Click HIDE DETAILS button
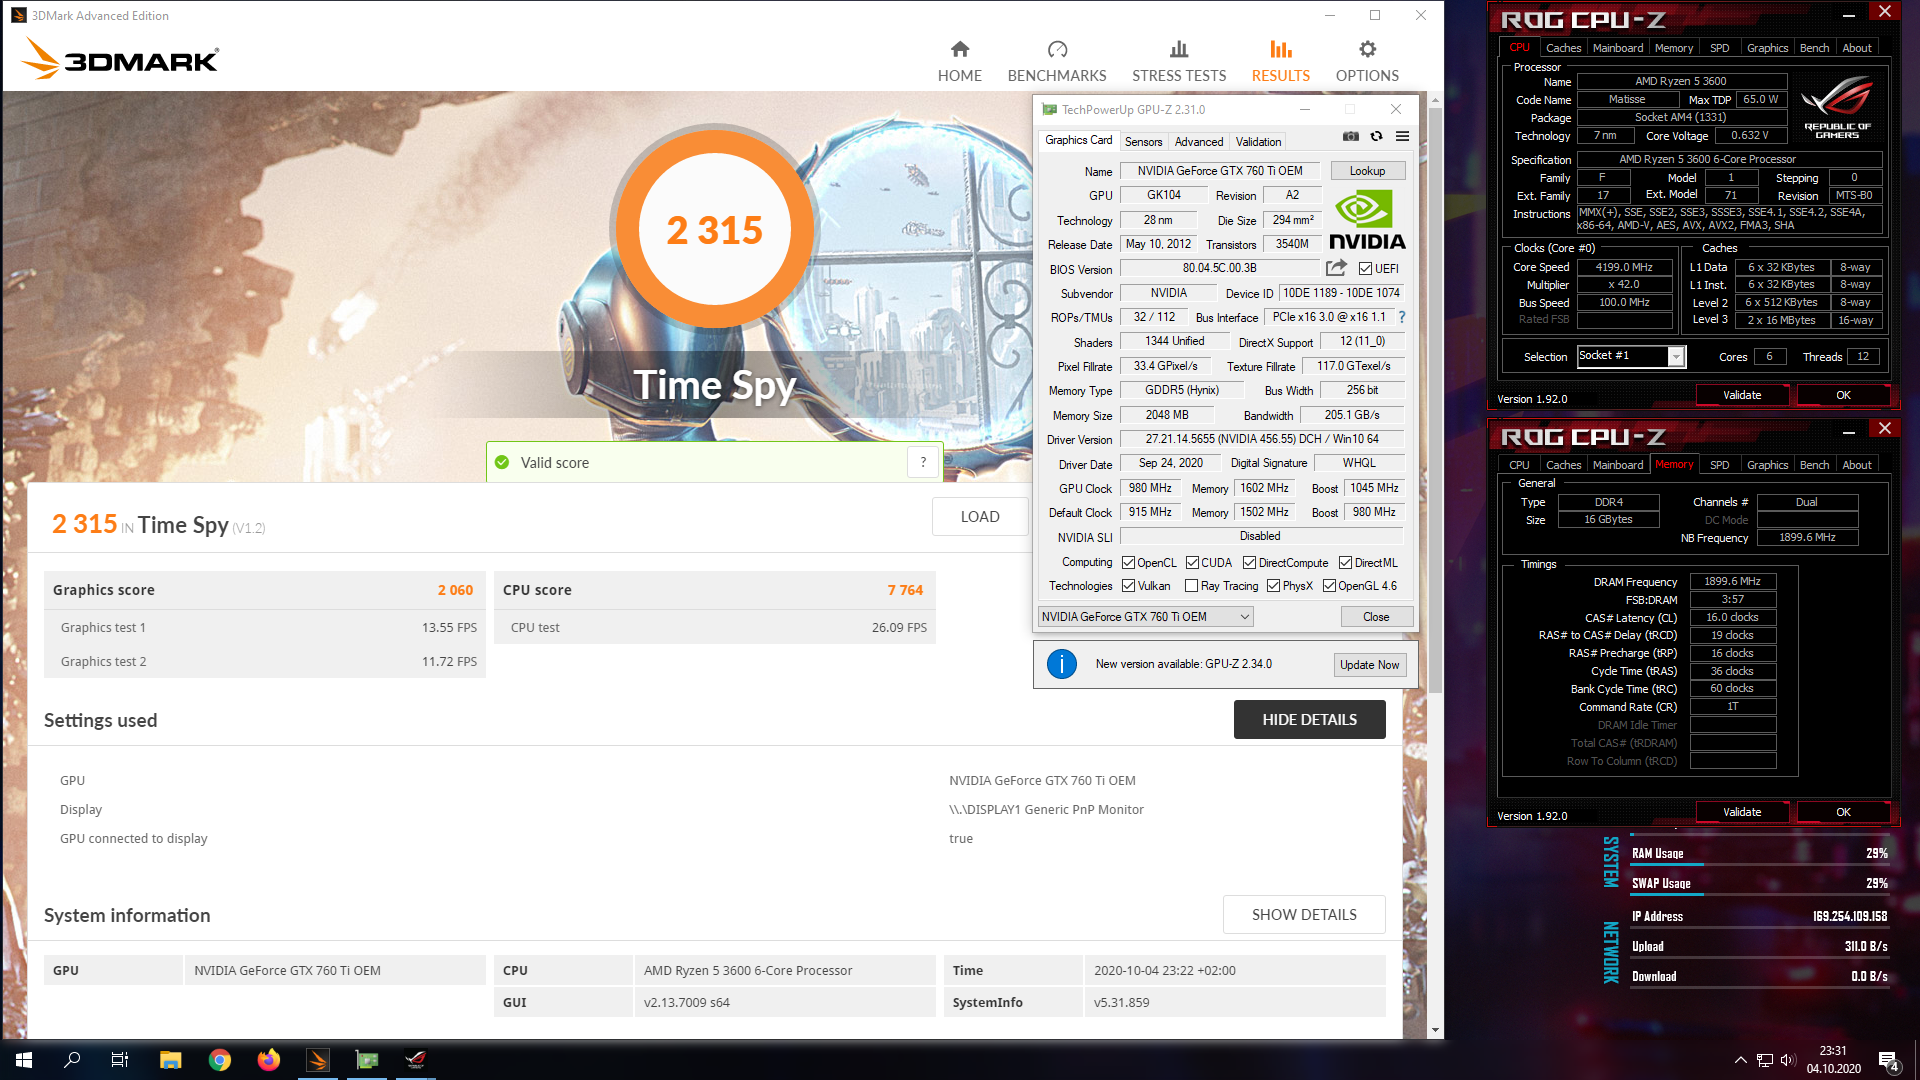The height and width of the screenshot is (1080, 1920). click(x=1309, y=720)
